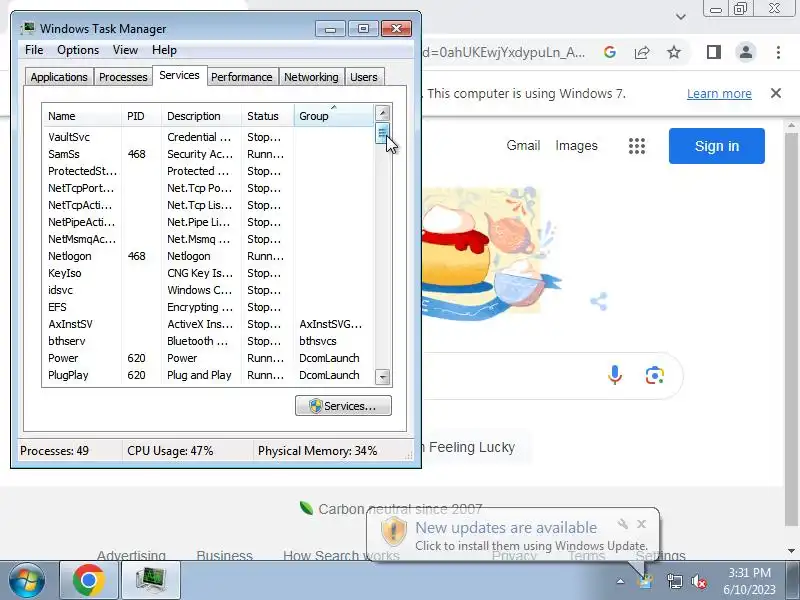
Task: Select the VaultSvc service row
Action: click(208, 137)
